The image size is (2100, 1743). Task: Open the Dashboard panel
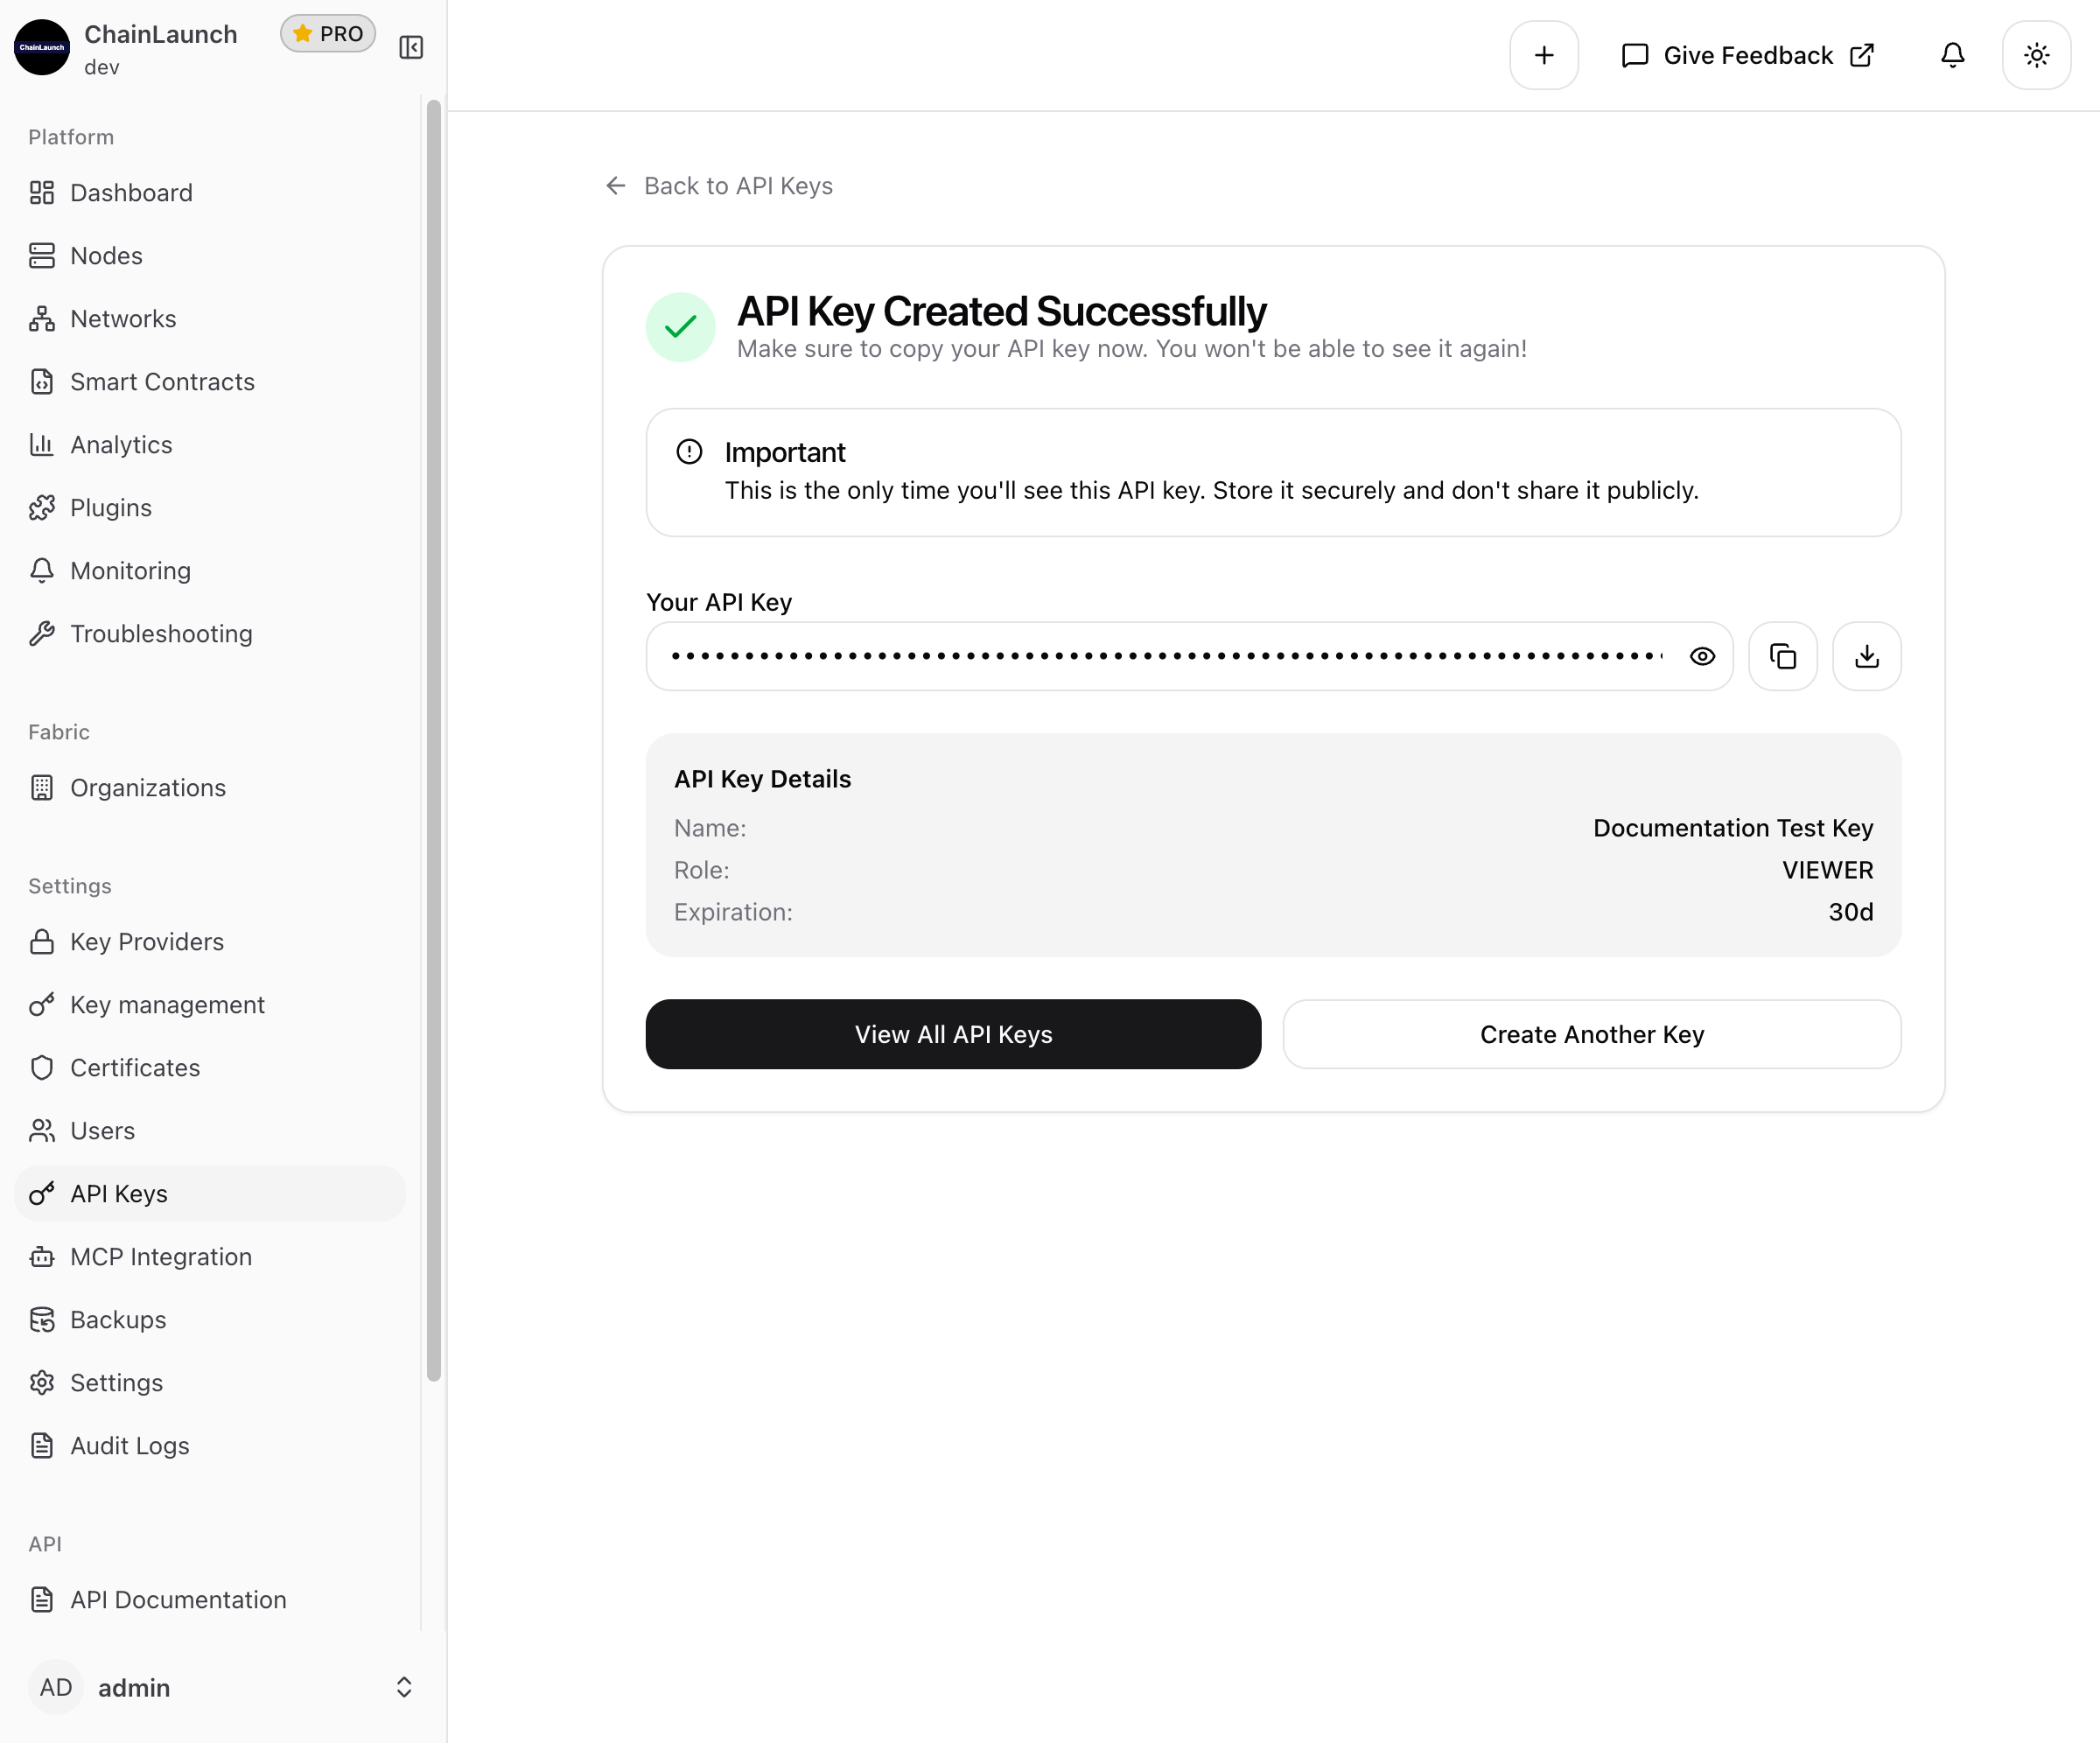click(x=131, y=192)
